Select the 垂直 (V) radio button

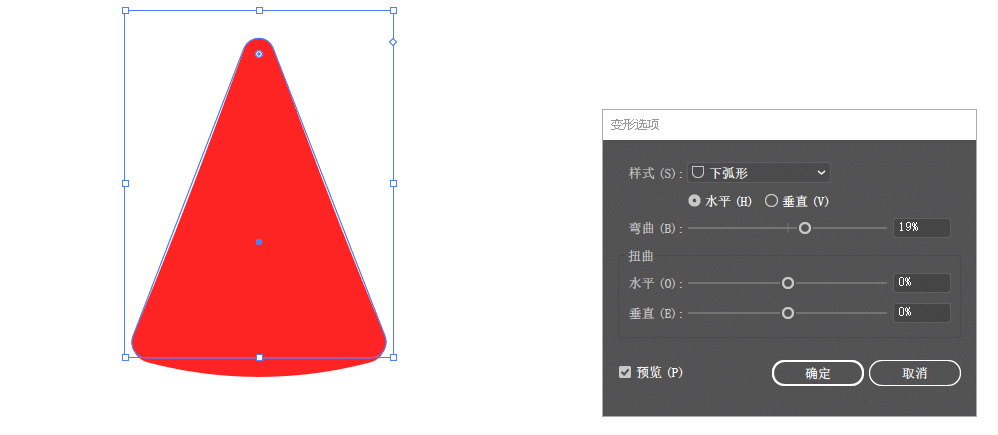coord(771,201)
